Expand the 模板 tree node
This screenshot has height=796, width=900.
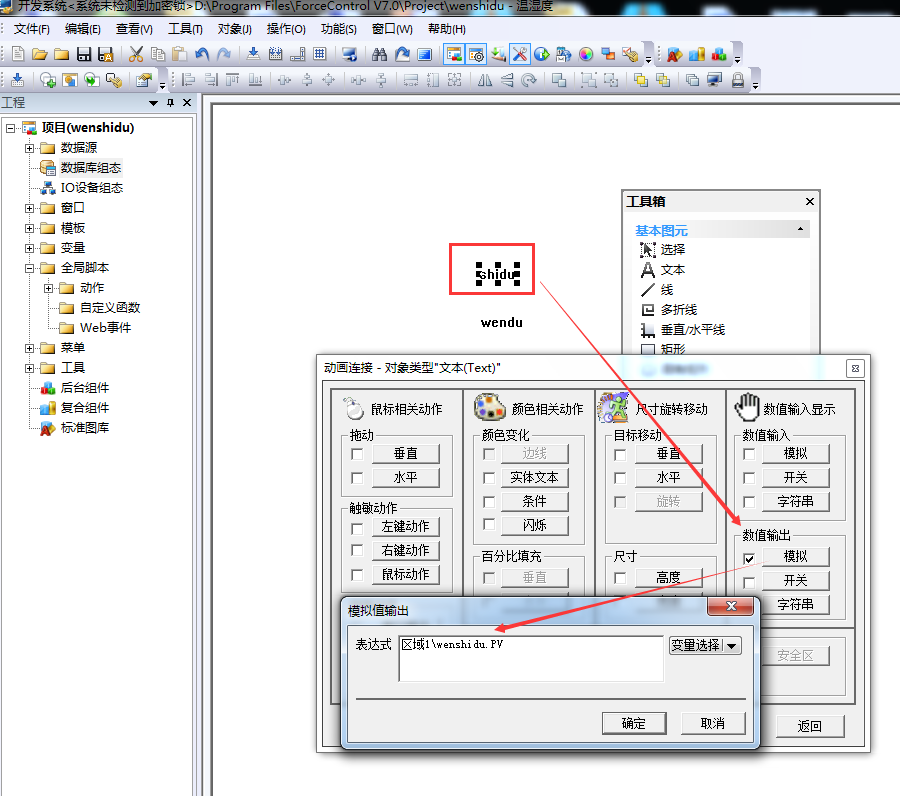29,228
